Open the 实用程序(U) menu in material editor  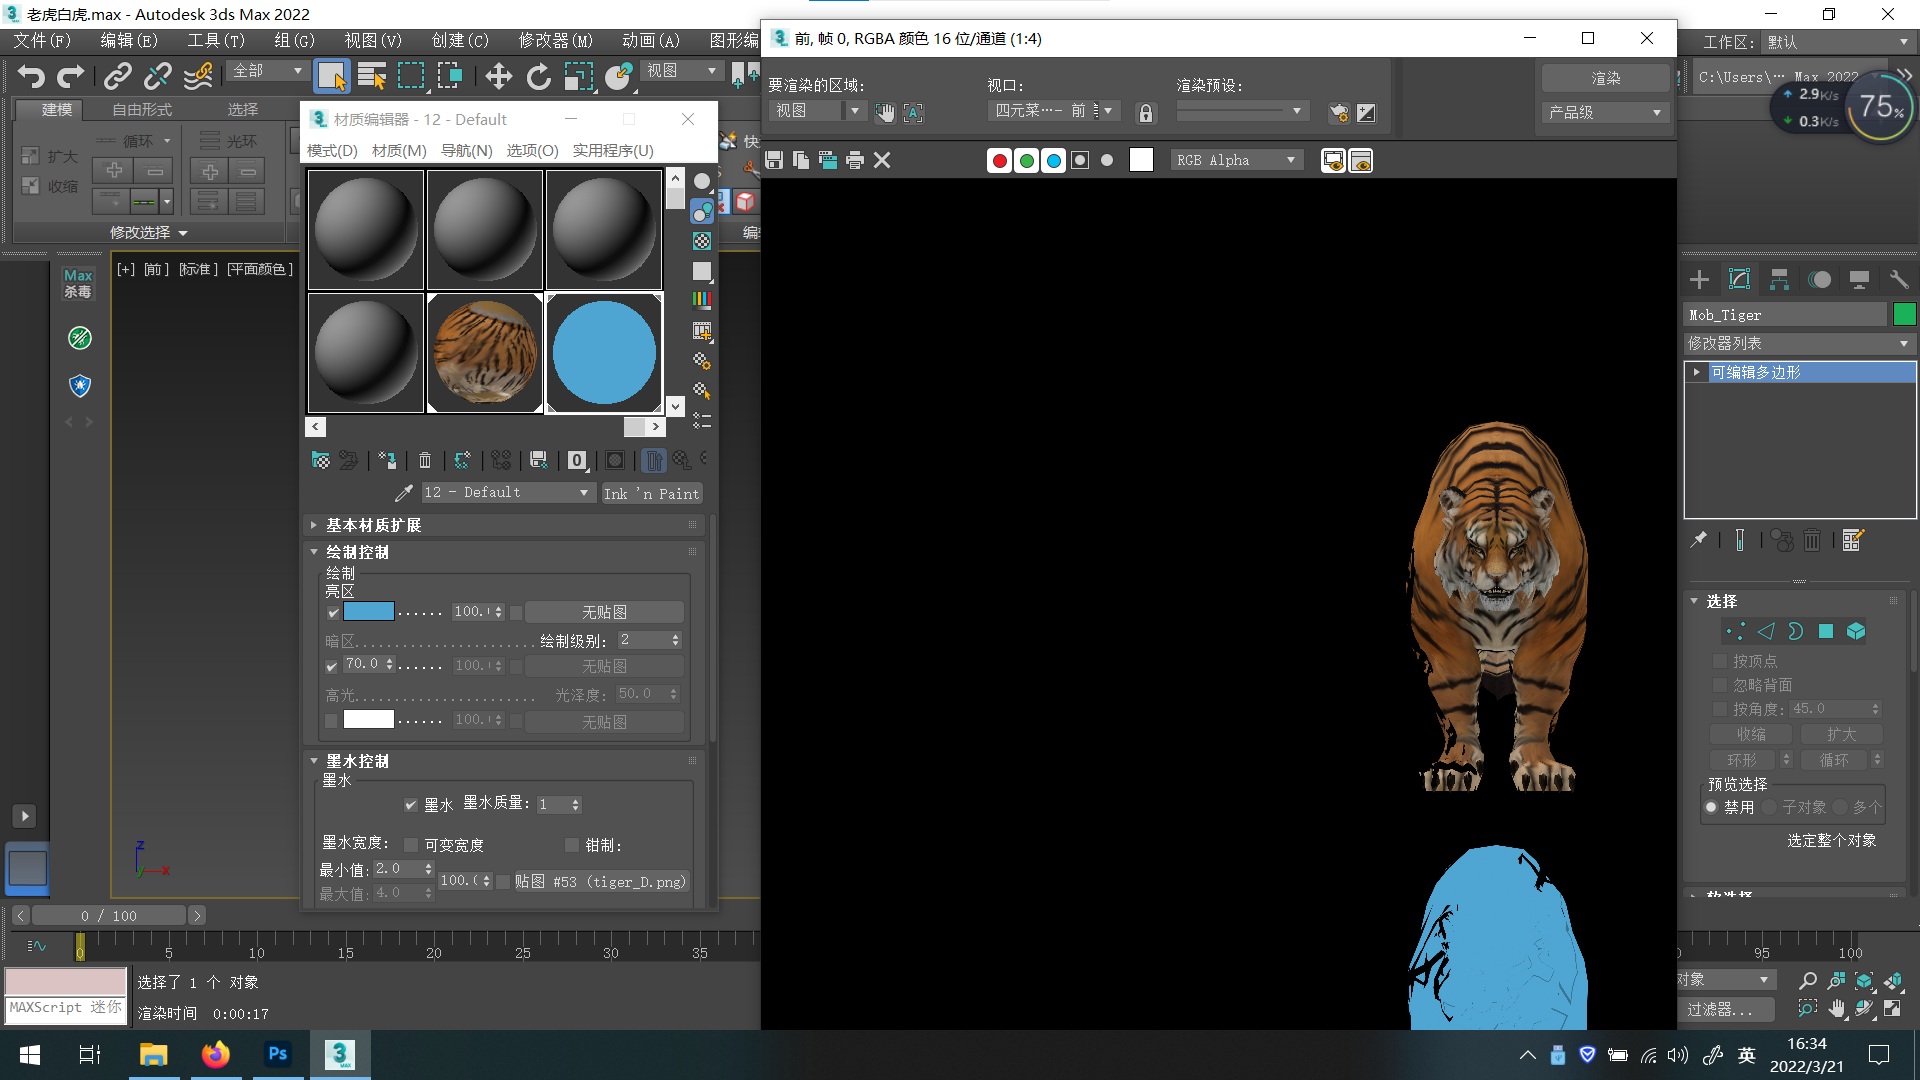tap(613, 150)
